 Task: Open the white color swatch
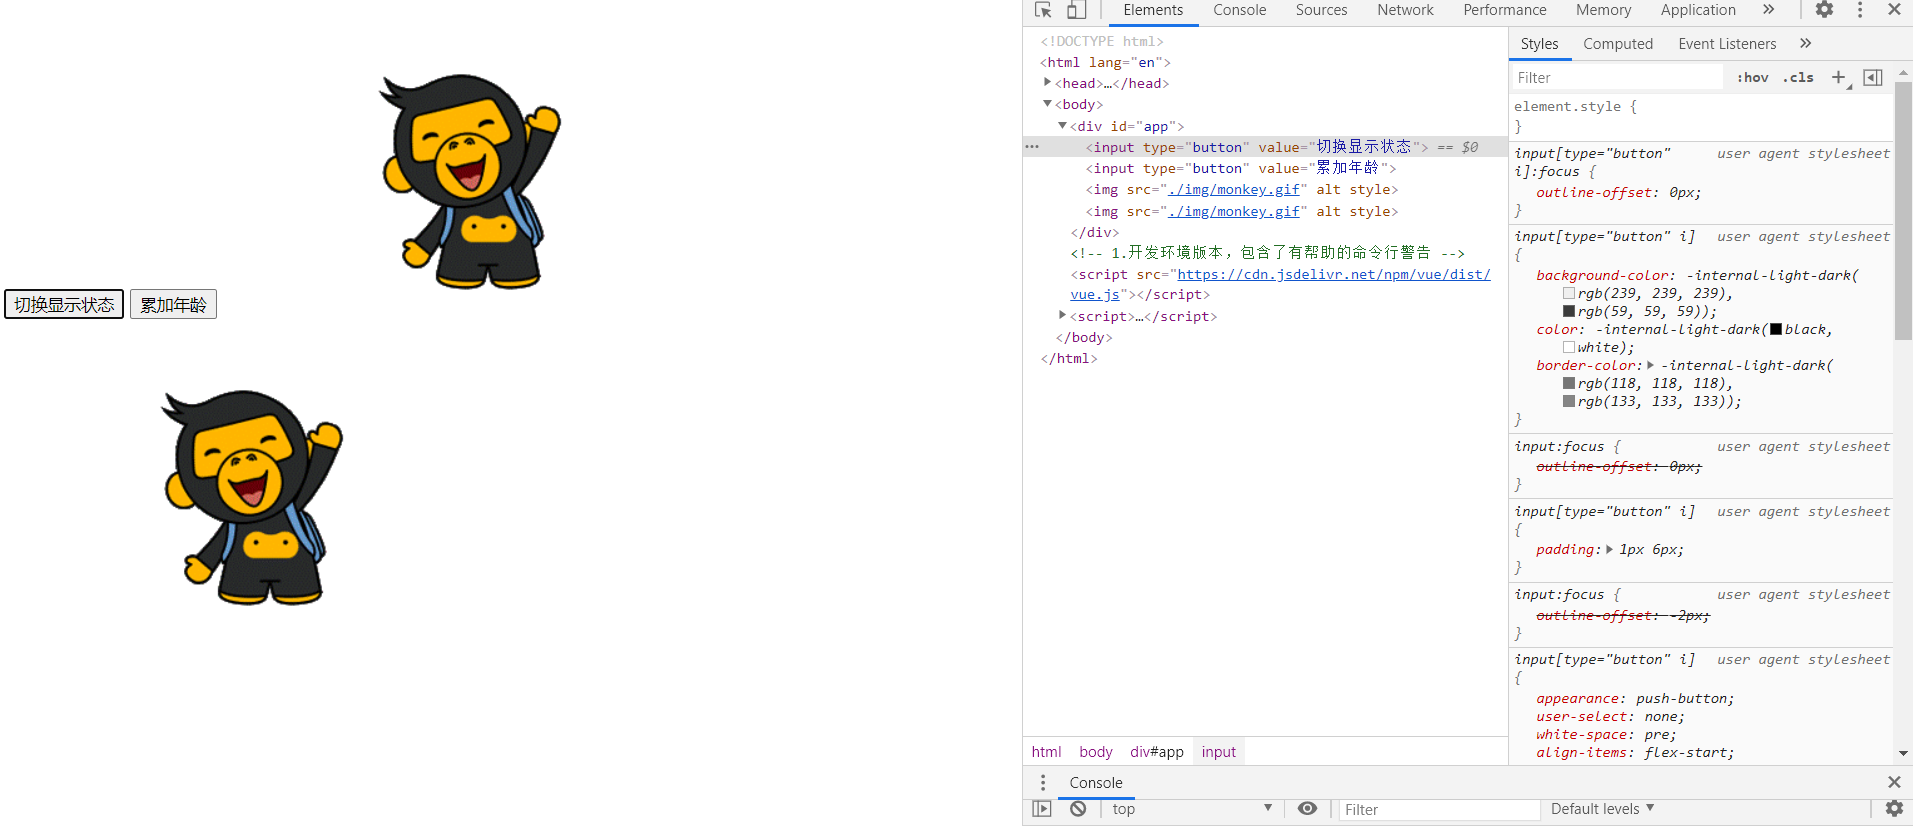click(1569, 347)
